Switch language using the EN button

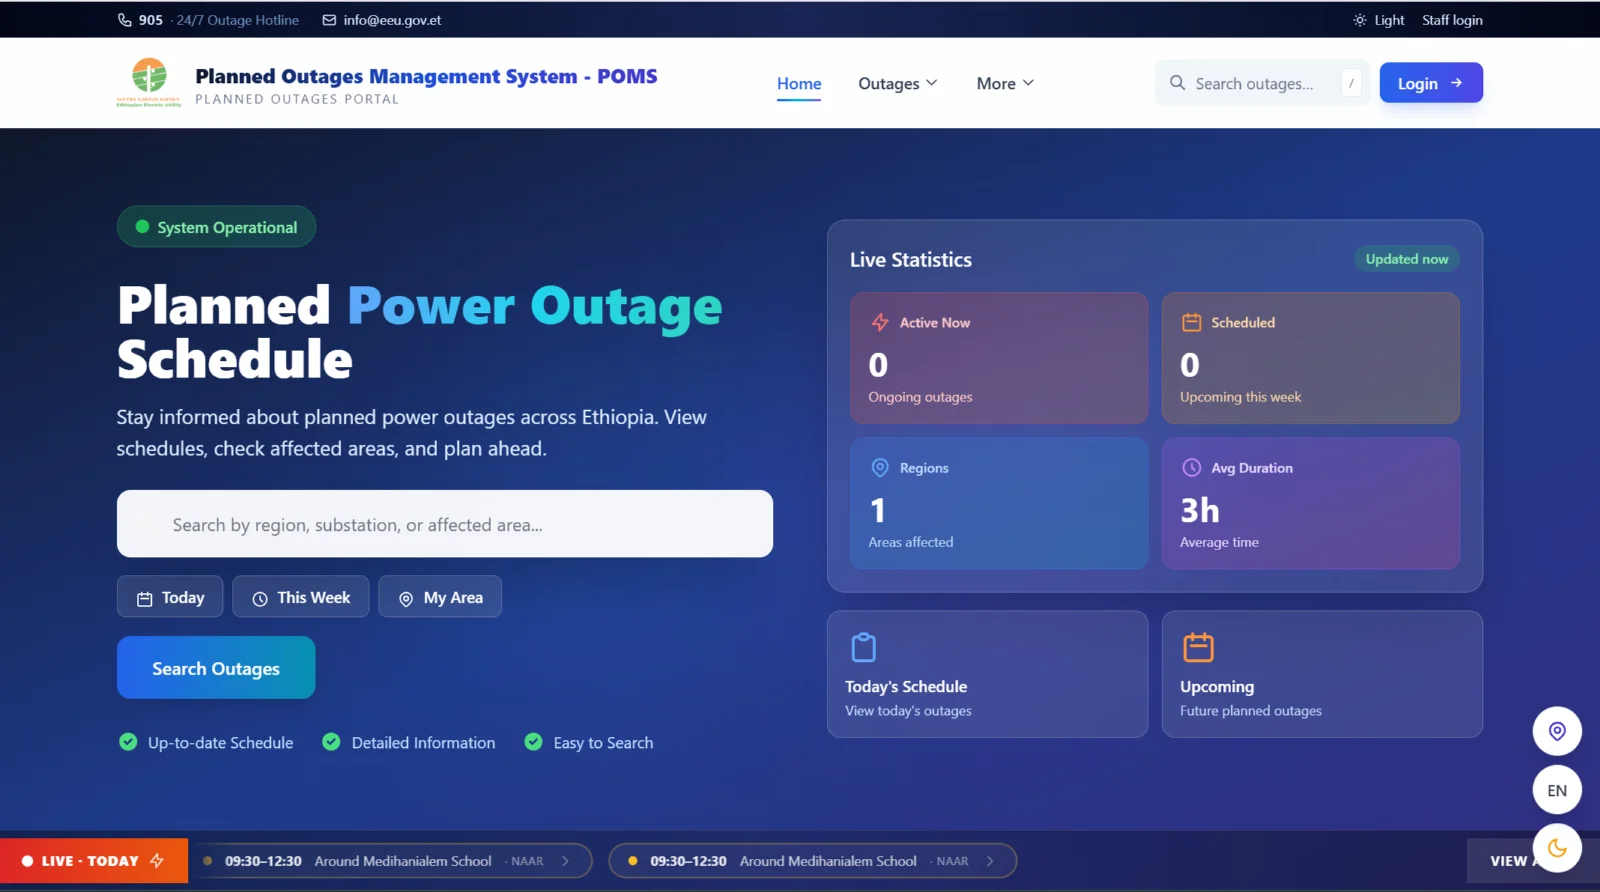1557,790
